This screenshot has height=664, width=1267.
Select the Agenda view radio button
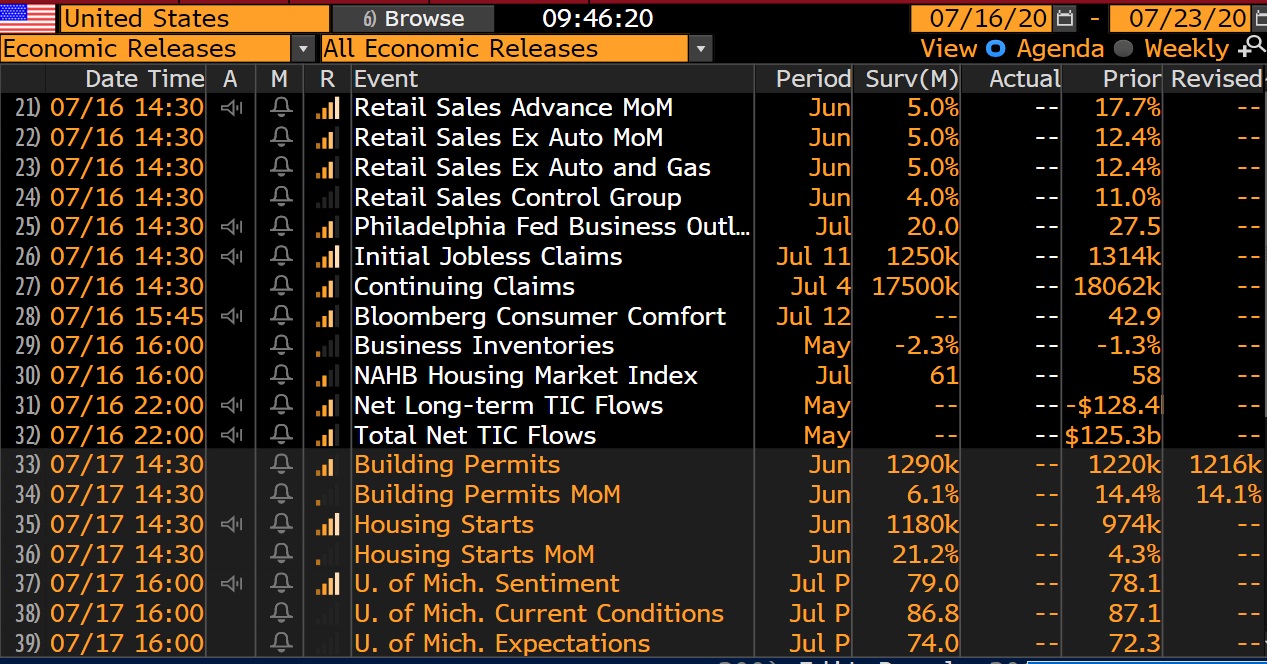[x=995, y=48]
